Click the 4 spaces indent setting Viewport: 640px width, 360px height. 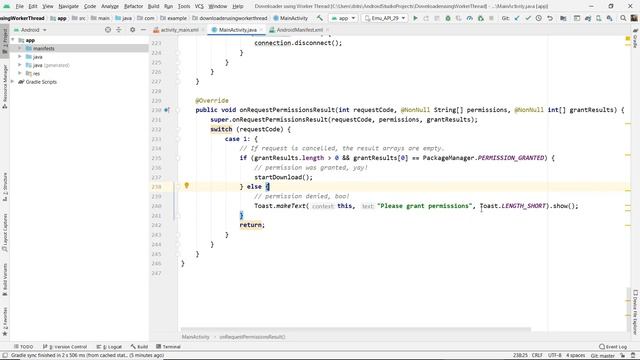pos(576,356)
